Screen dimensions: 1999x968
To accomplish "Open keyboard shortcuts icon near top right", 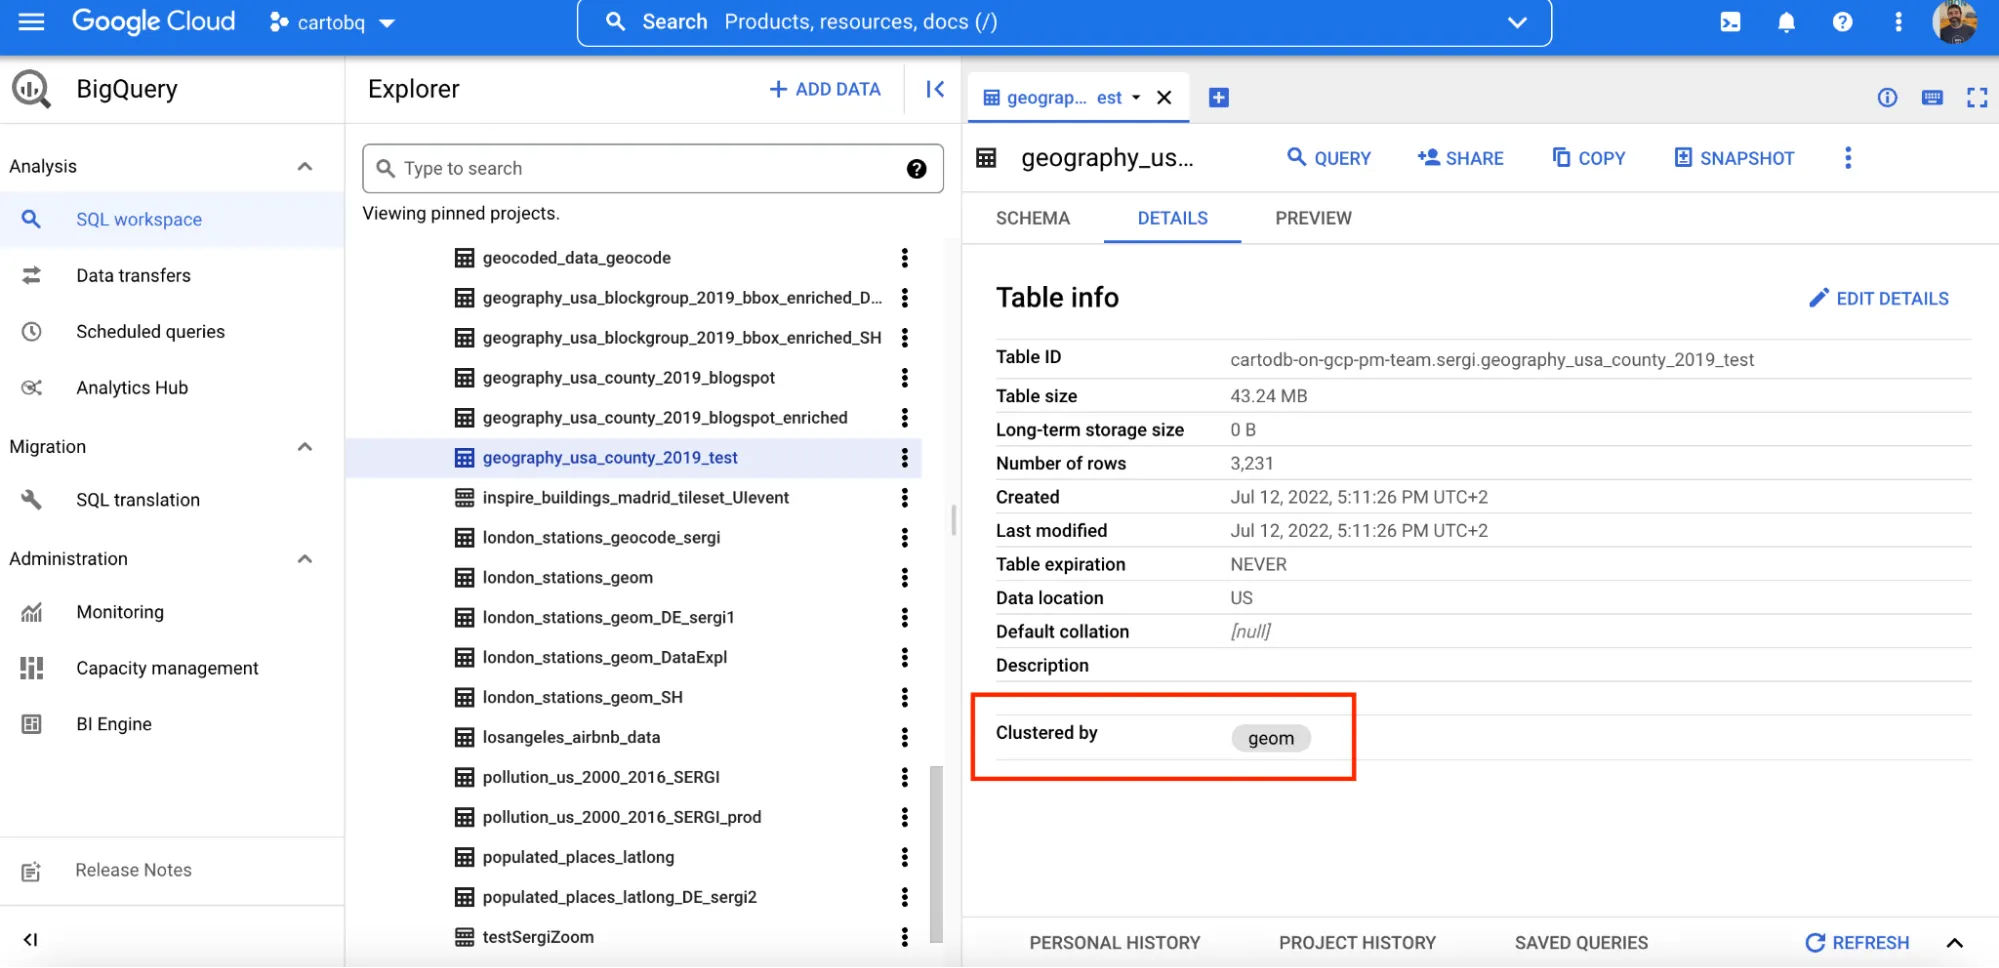I will 1933,97.
